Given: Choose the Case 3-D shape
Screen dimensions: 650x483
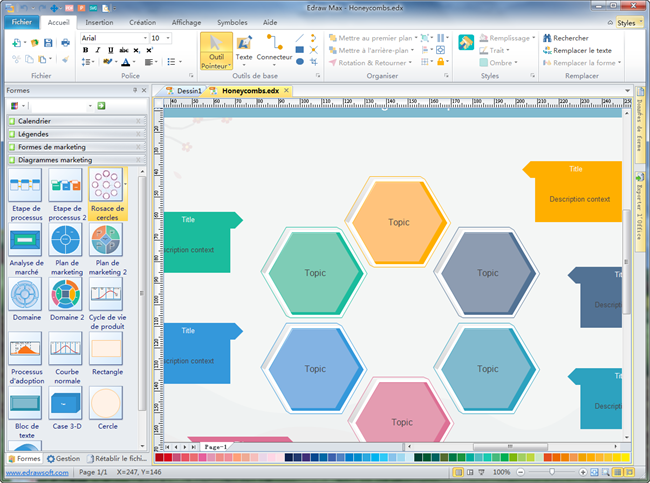Looking at the screenshot, I should [x=66, y=408].
